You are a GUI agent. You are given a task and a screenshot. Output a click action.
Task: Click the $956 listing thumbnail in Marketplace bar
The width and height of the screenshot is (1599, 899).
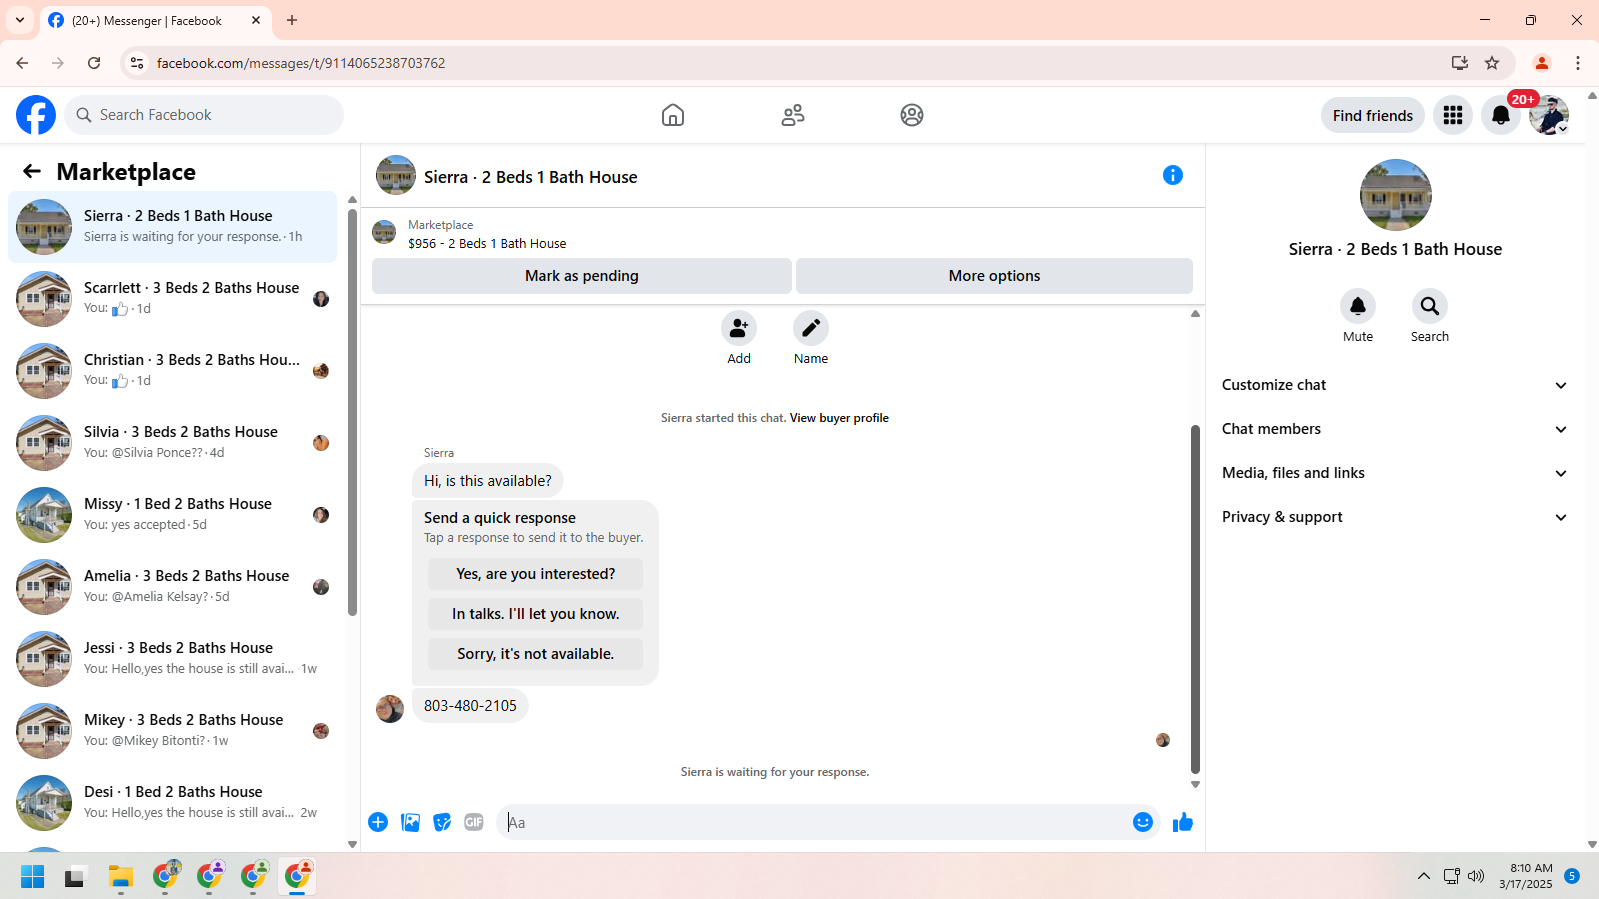click(384, 233)
